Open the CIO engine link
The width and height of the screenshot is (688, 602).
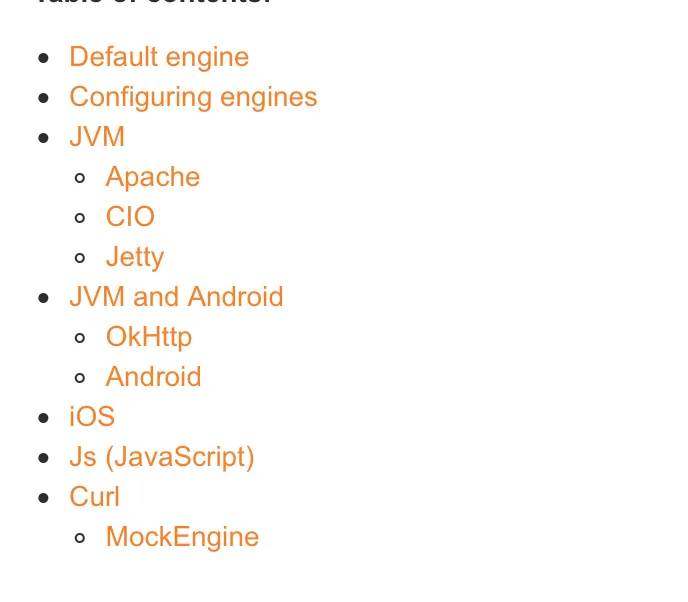click(x=130, y=217)
